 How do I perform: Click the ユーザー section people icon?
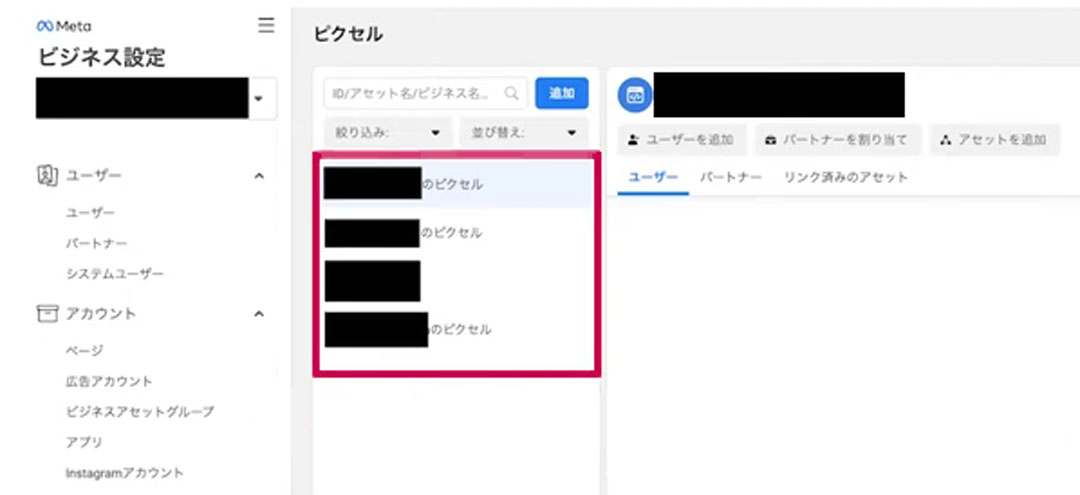45,176
